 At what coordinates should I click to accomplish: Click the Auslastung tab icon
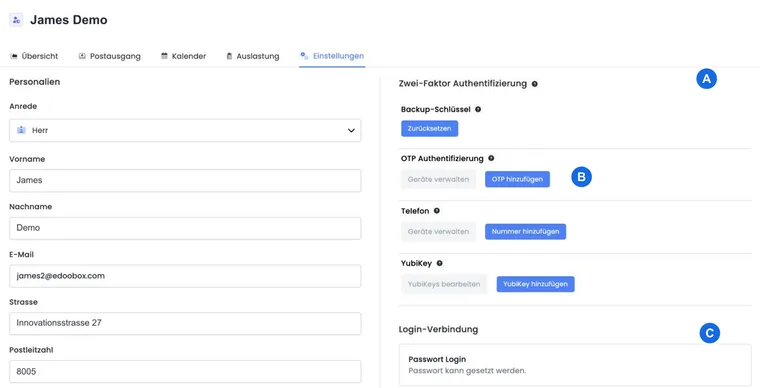pyautogui.click(x=229, y=56)
